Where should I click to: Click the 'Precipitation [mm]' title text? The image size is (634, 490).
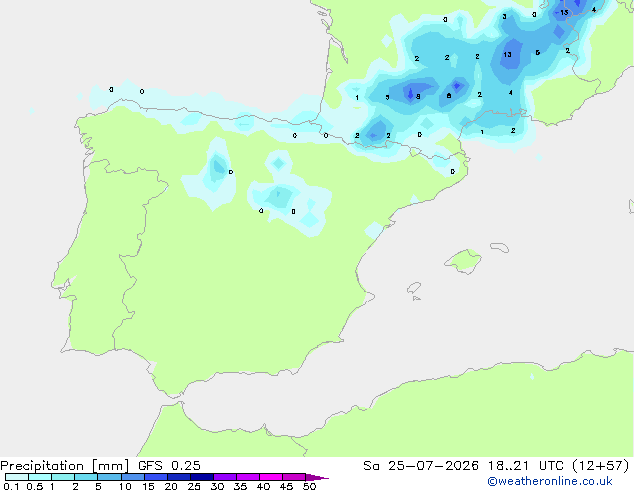click(x=65, y=466)
